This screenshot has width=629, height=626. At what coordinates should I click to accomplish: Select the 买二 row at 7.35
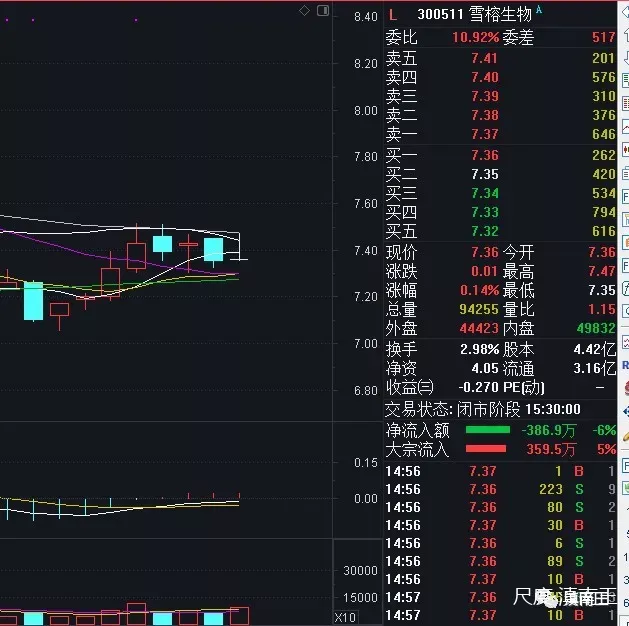click(500, 174)
